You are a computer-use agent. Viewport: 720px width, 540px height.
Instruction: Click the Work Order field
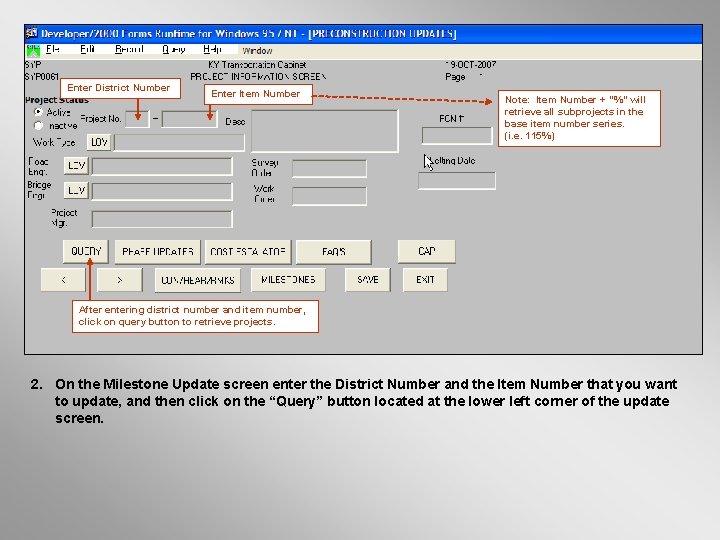pos(329,196)
